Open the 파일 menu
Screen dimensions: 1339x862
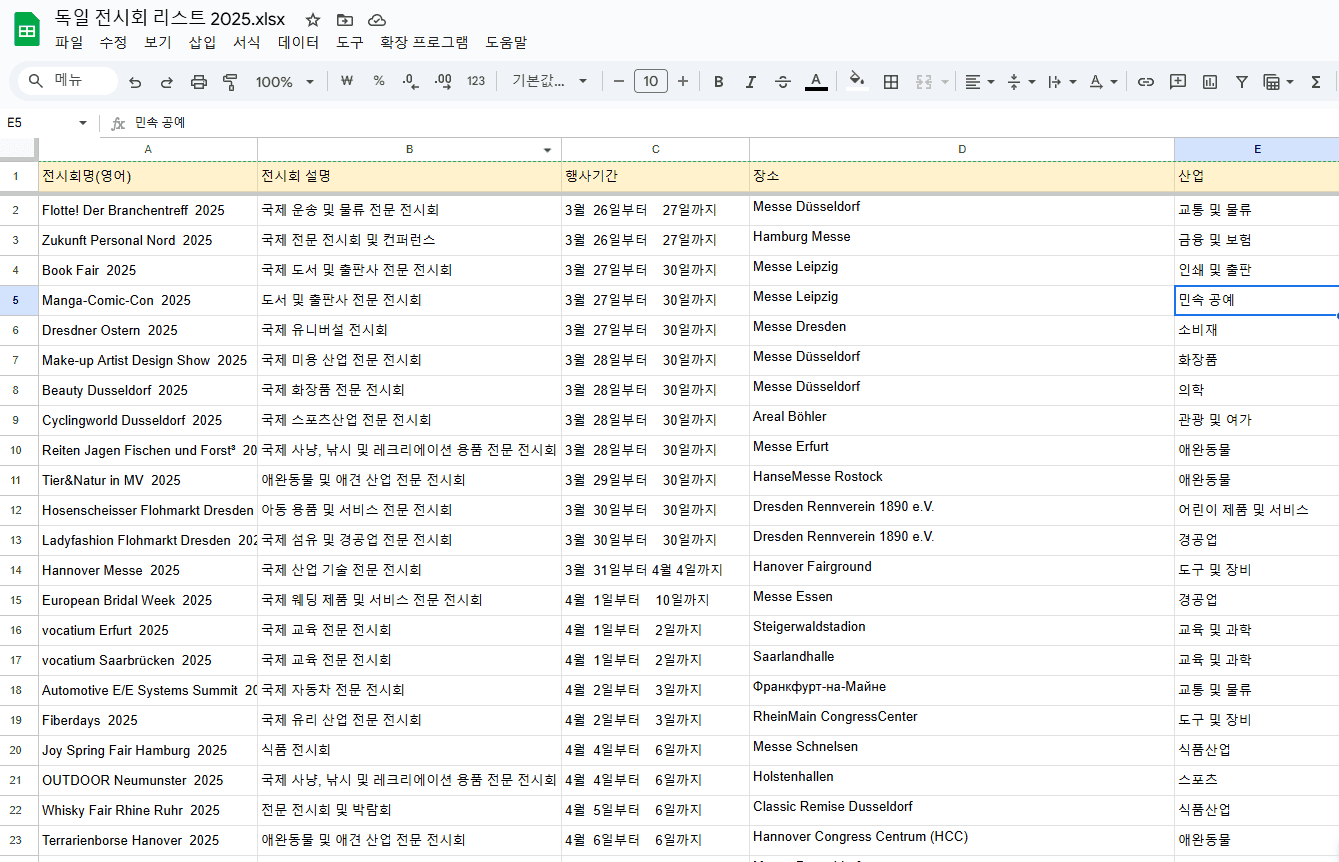click(69, 42)
